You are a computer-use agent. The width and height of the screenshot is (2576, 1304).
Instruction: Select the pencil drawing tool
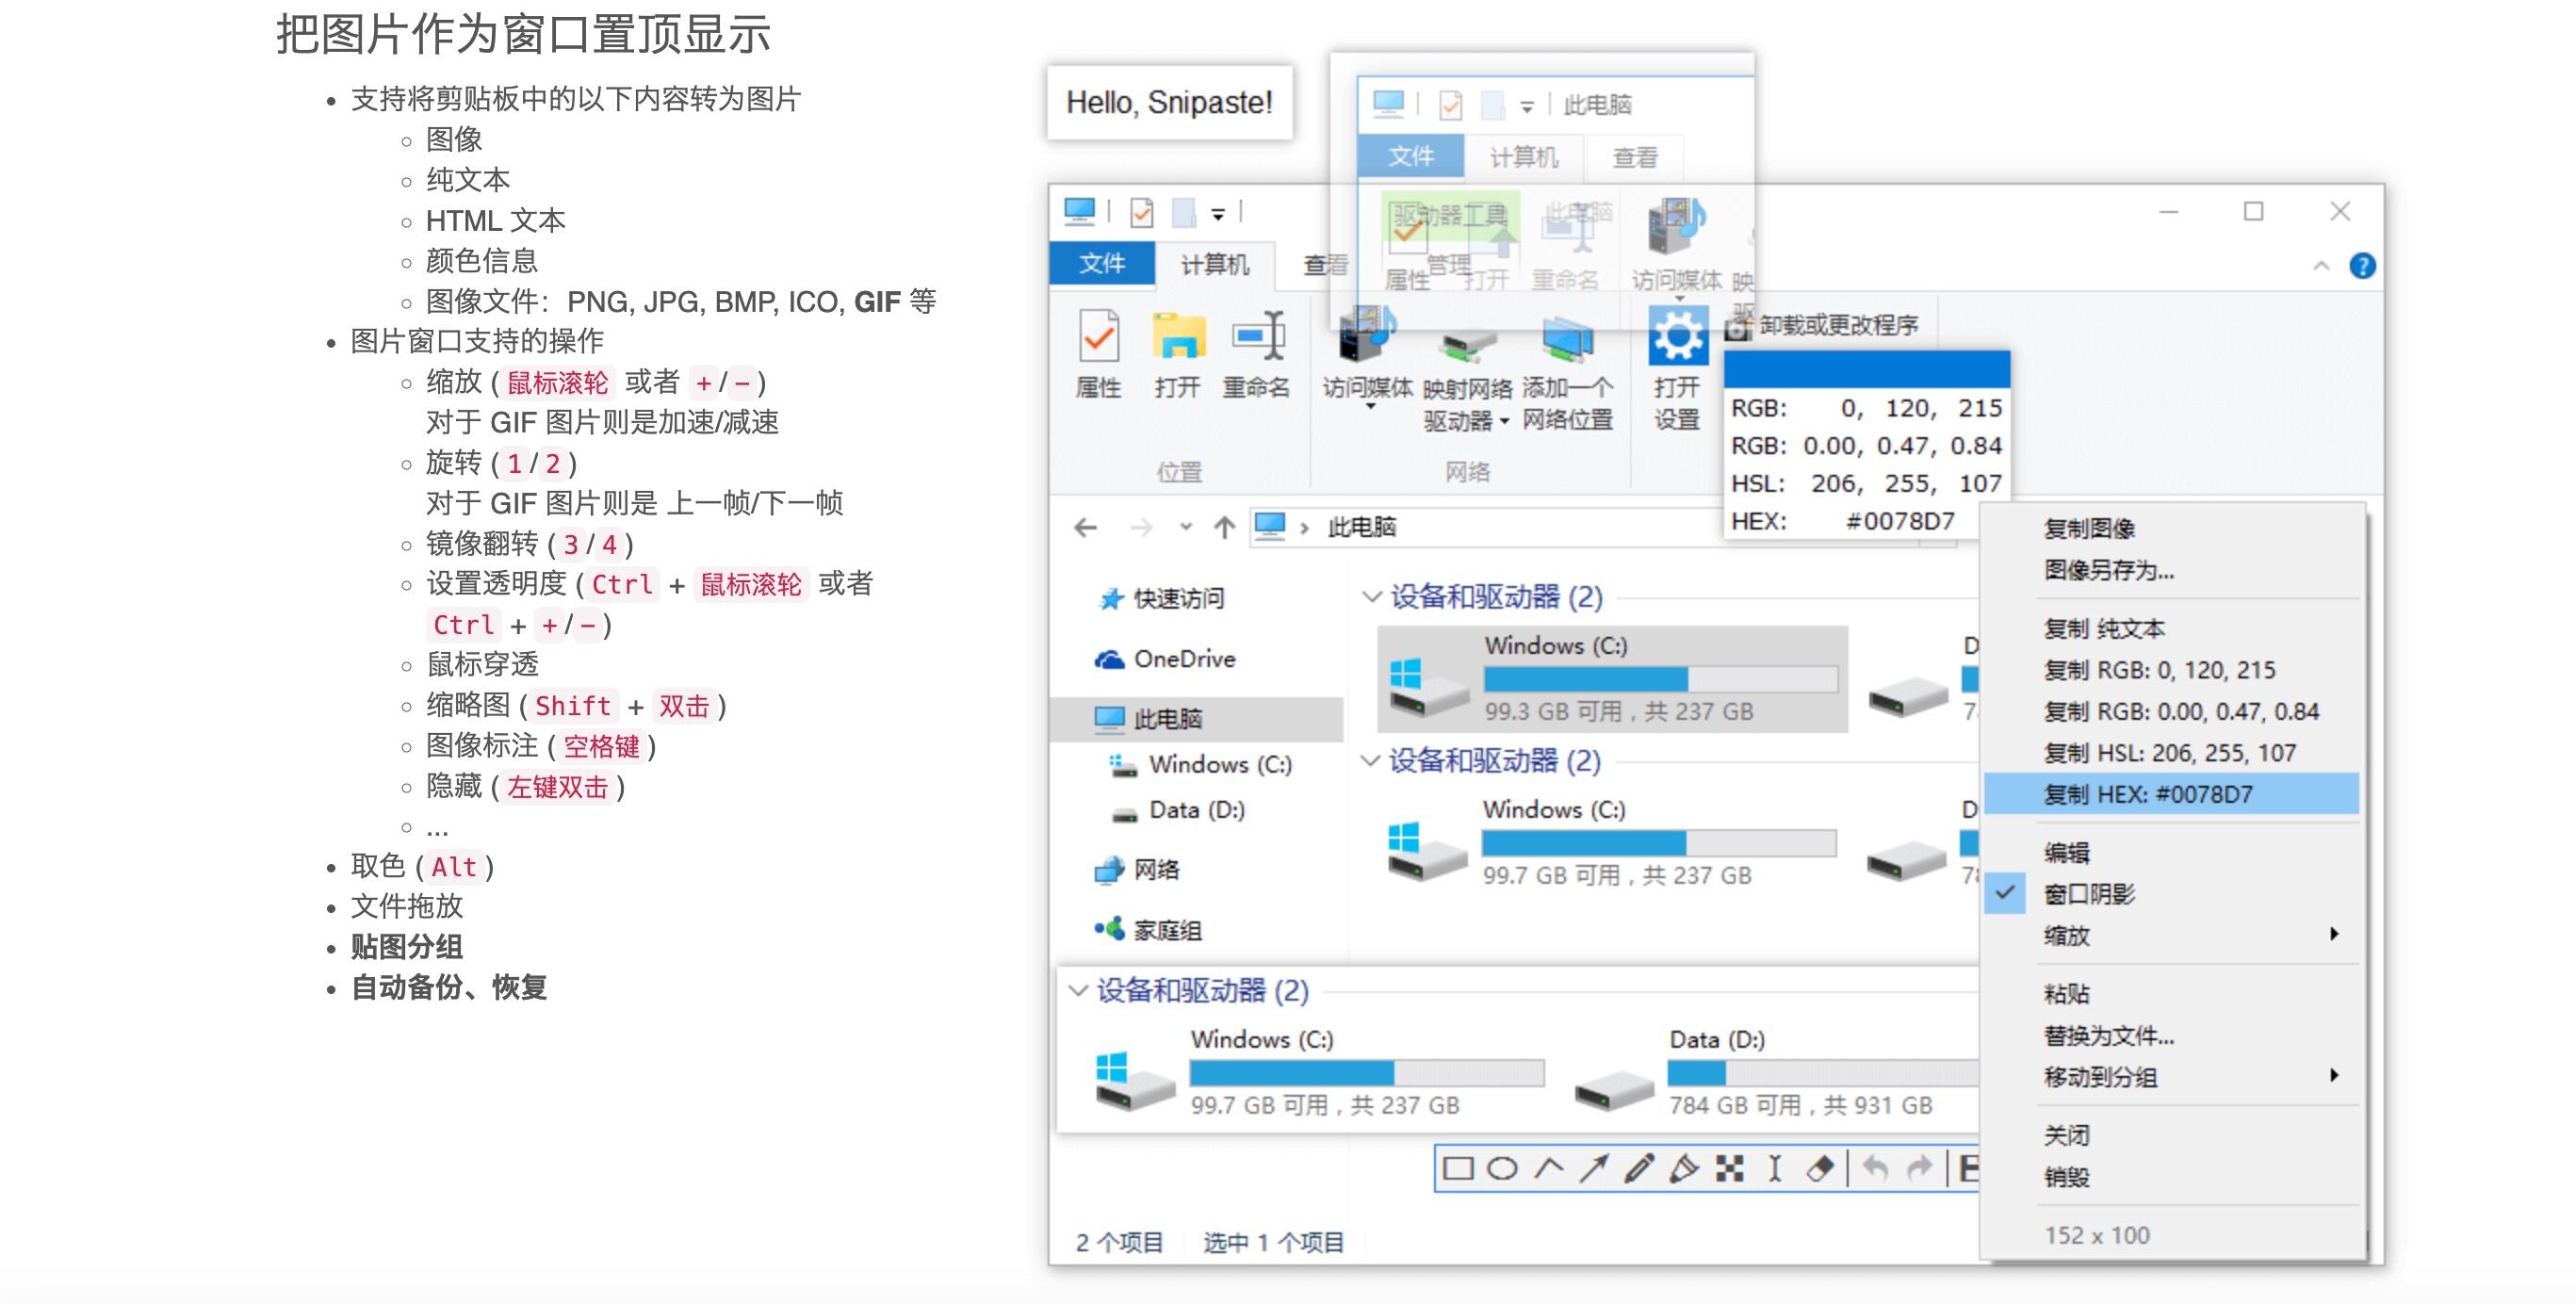1639,1168
